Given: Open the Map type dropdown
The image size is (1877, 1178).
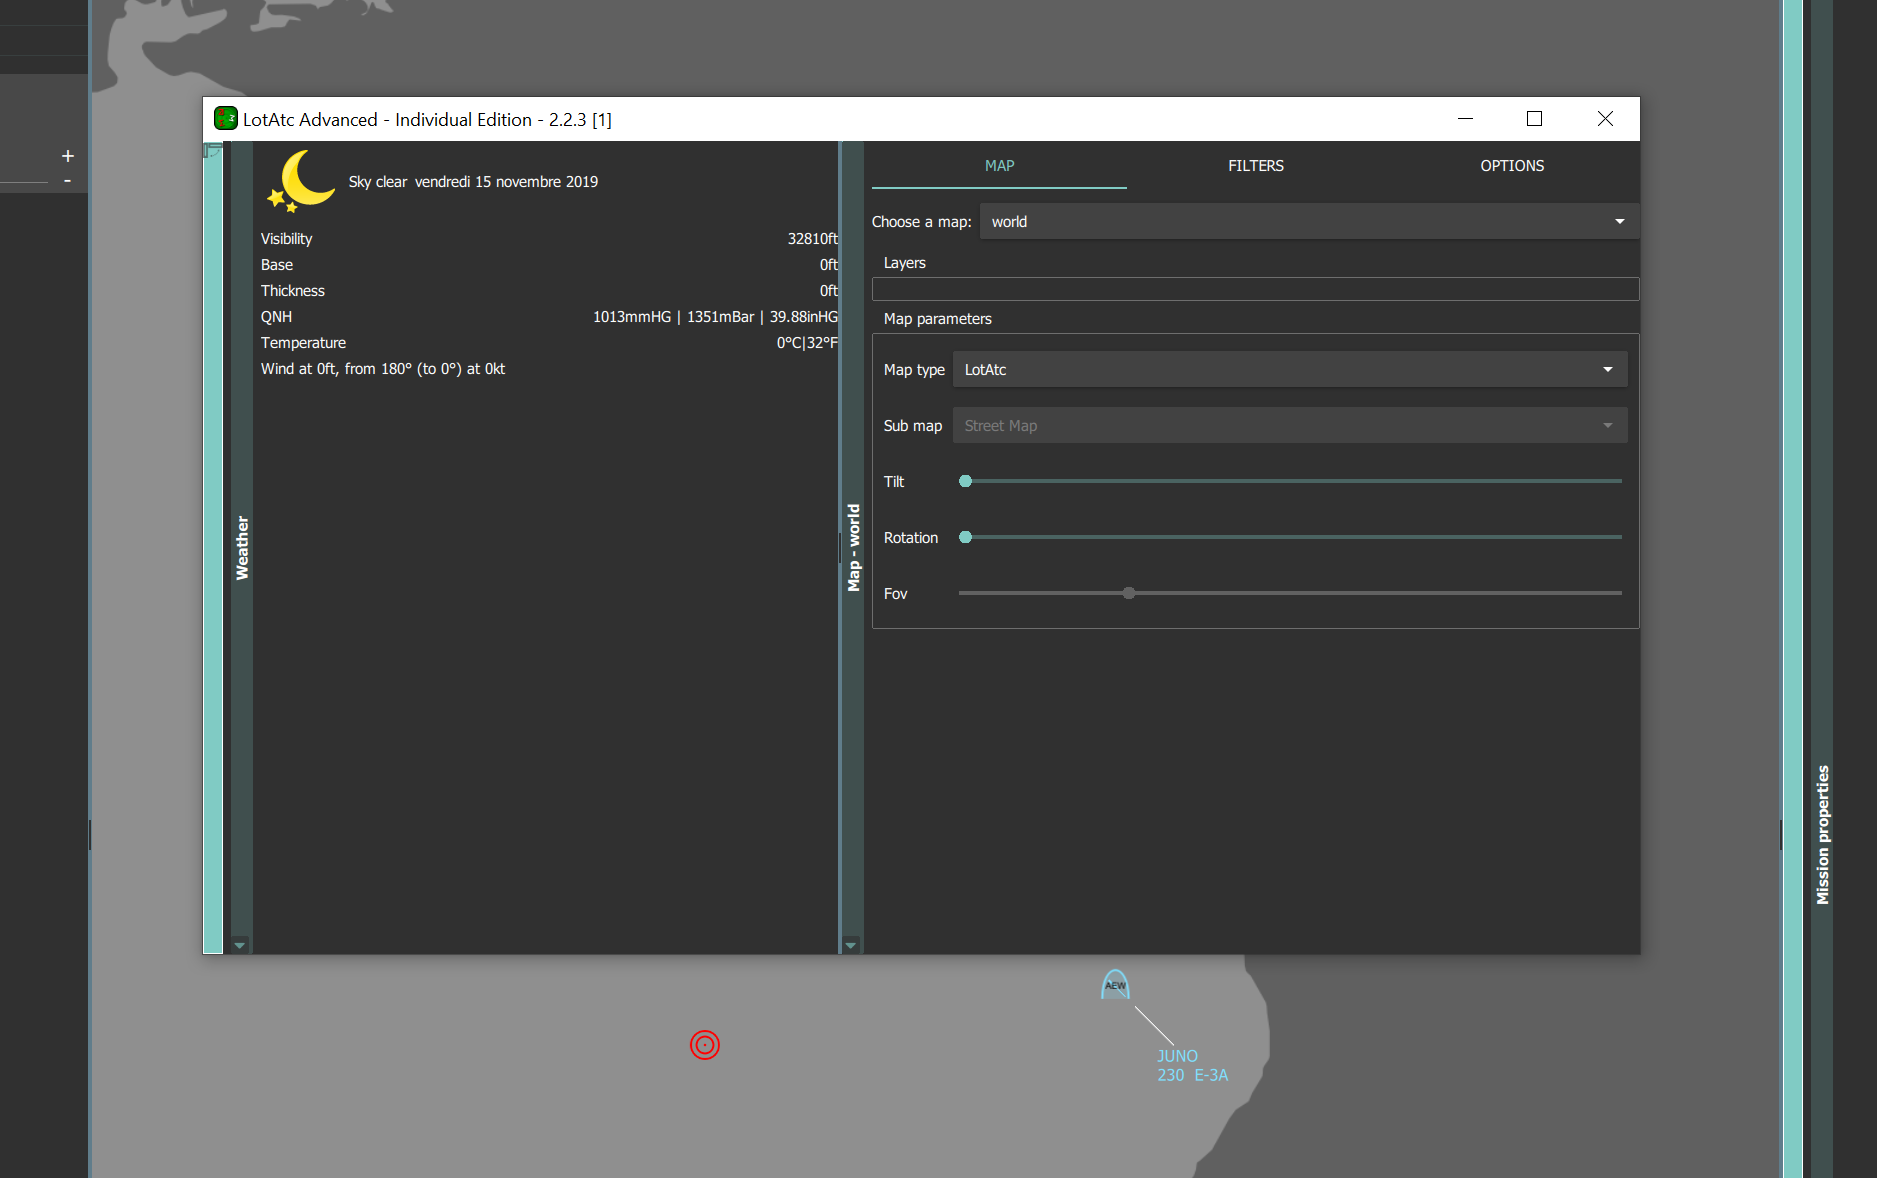Looking at the screenshot, I should (1289, 370).
